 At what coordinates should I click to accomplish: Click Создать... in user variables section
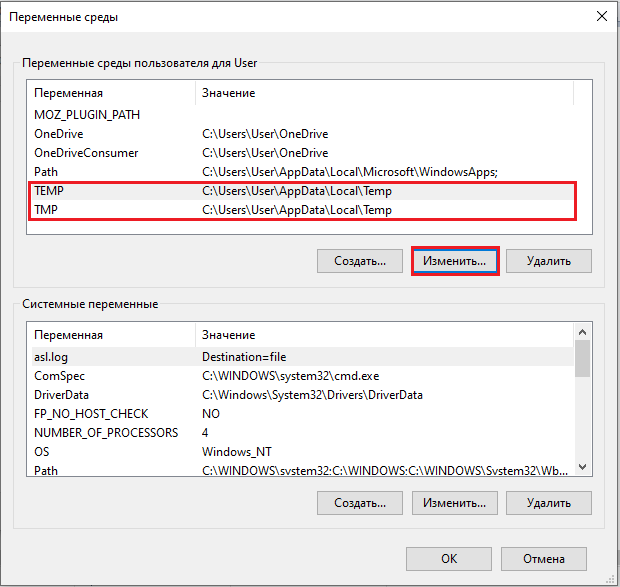click(x=360, y=261)
